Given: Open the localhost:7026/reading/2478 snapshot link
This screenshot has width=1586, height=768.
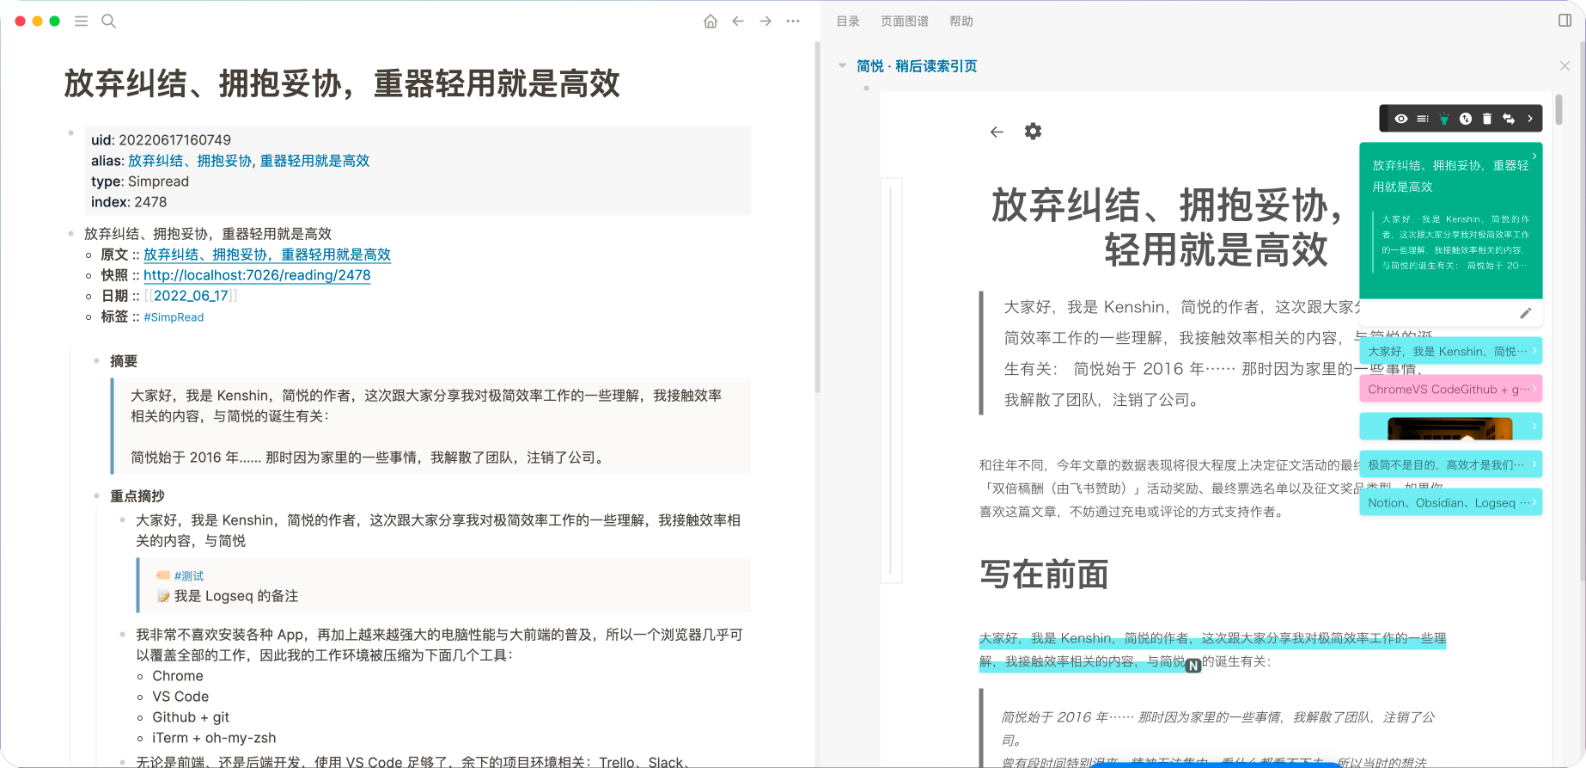Looking at the screenshot, I should pos(256,275).
